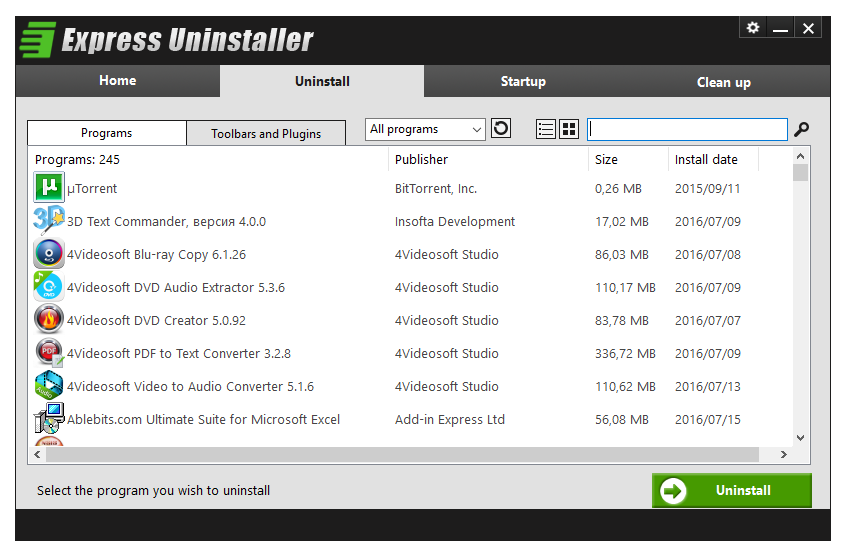The image size is (862, 549).
Task: Open the Startup tab
Action: tap(523, 81)
